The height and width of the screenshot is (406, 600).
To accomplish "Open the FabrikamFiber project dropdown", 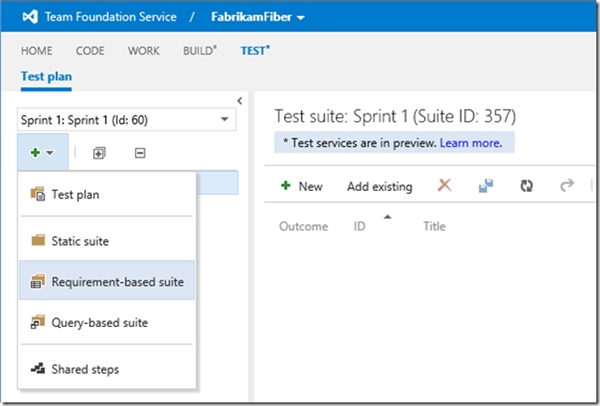I will tap(258, 17).
